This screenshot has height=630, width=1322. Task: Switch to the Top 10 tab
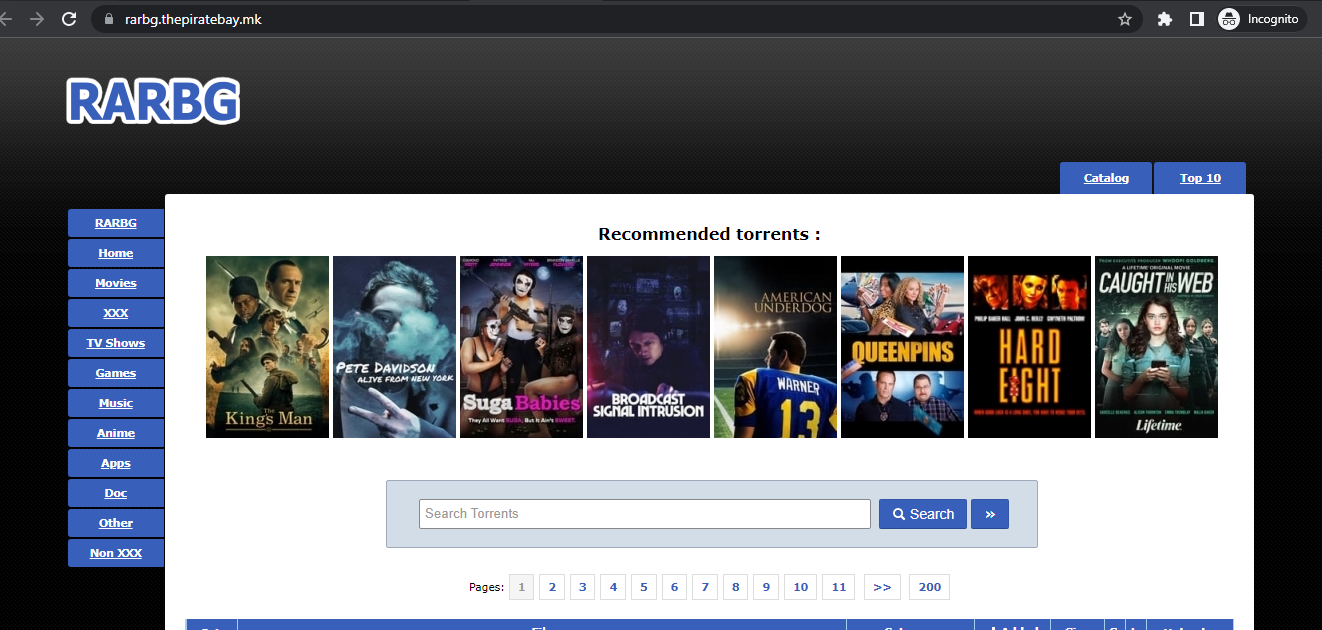[1199, 178]
